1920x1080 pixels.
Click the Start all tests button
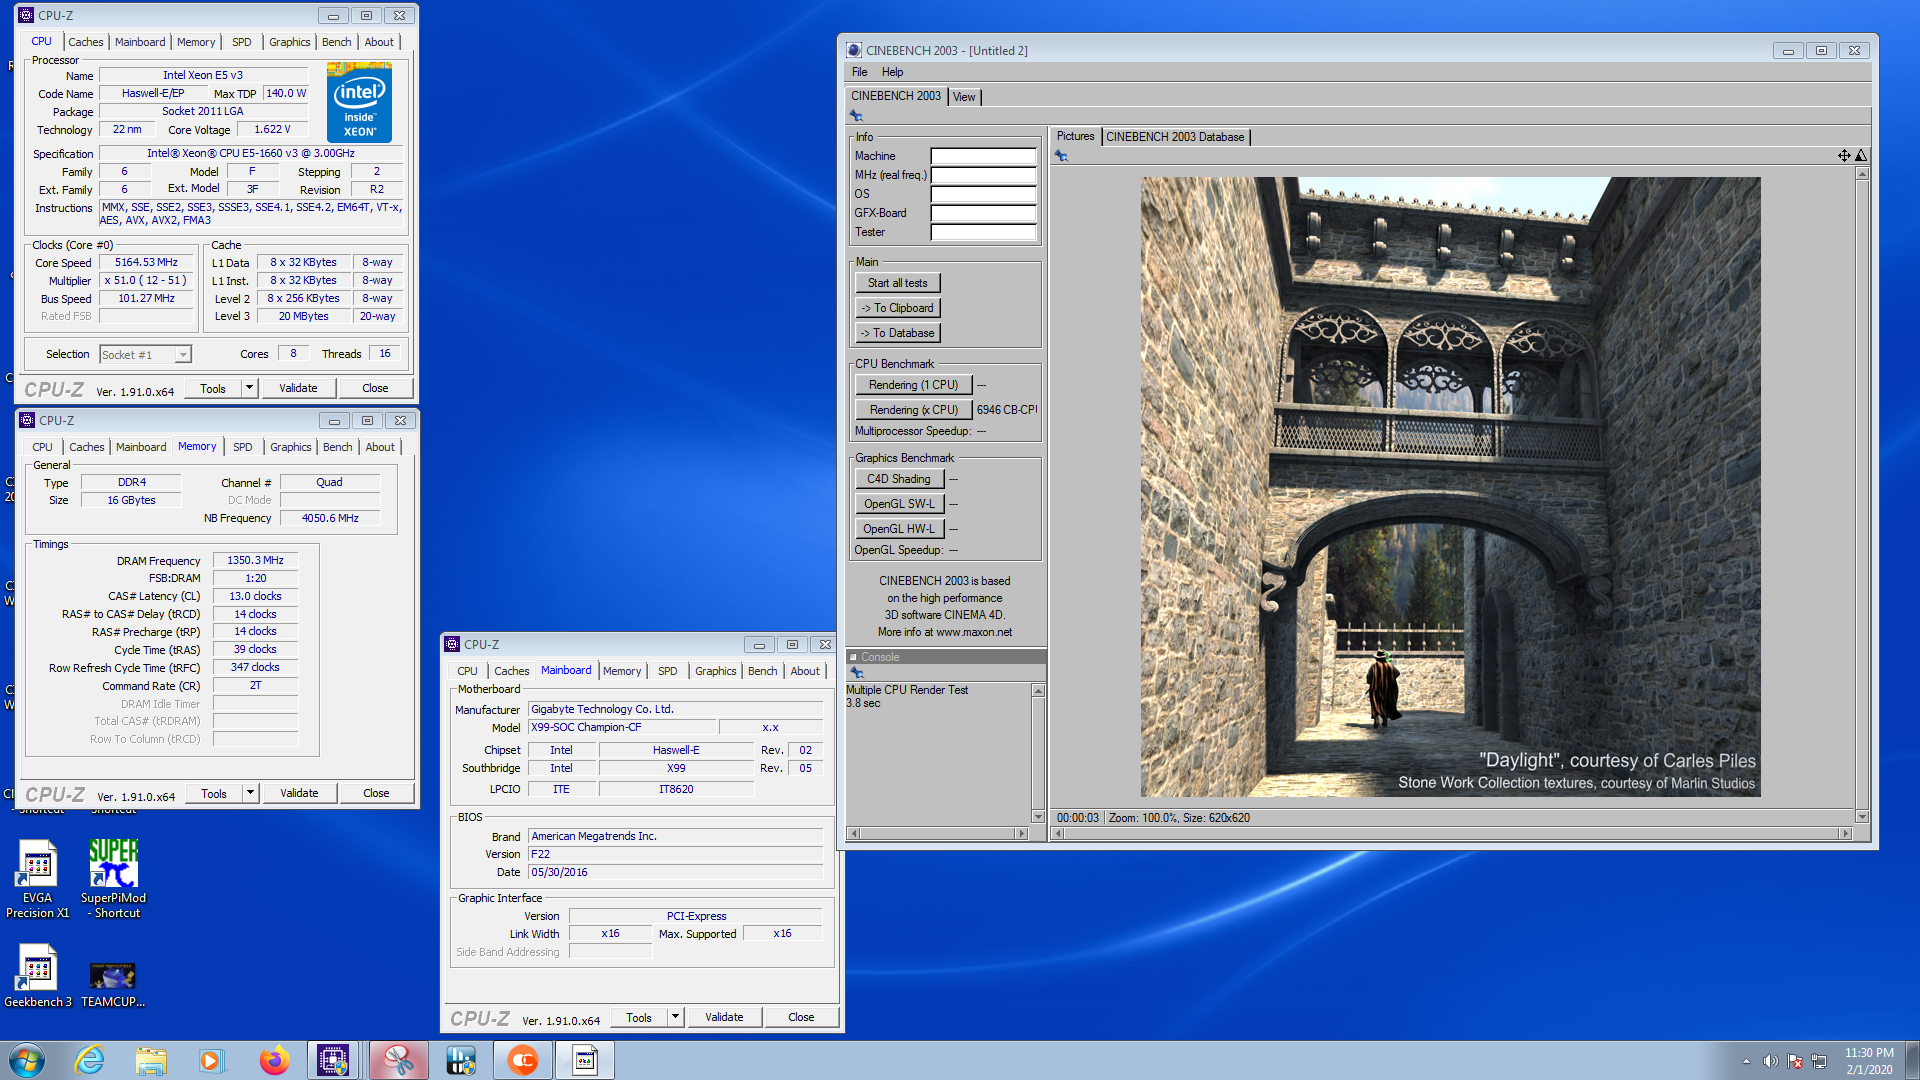[x=897, y=283]
